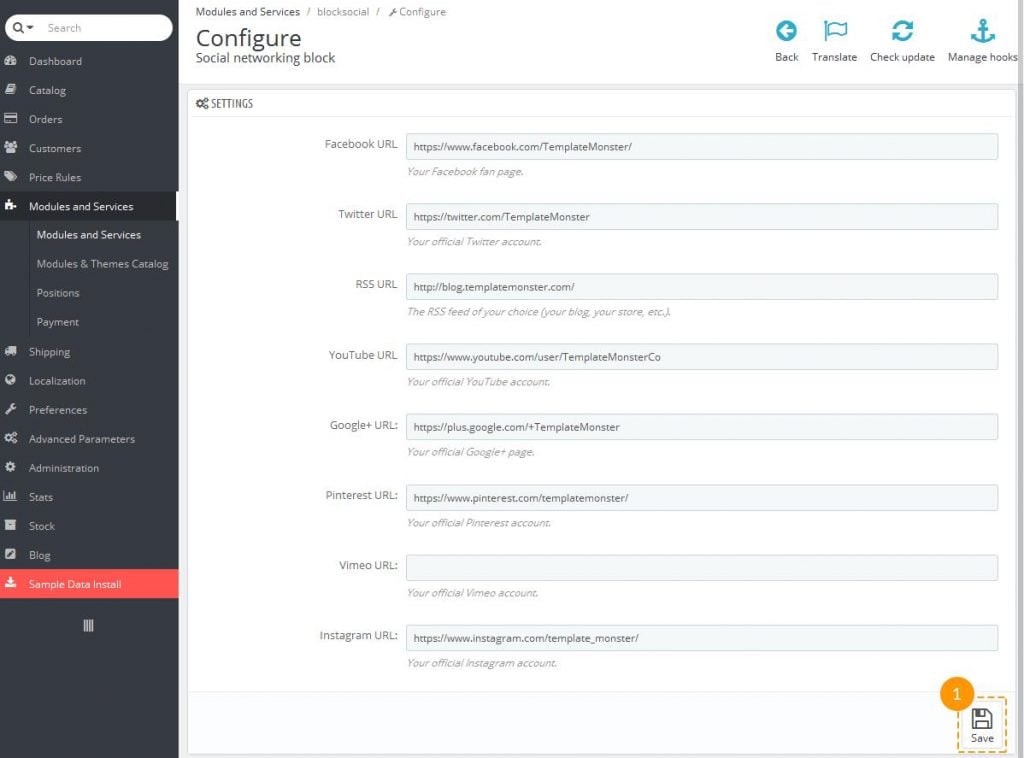Open Advanced Parameters in the sidebar
1024x758 pixels.
coord(81,439)
